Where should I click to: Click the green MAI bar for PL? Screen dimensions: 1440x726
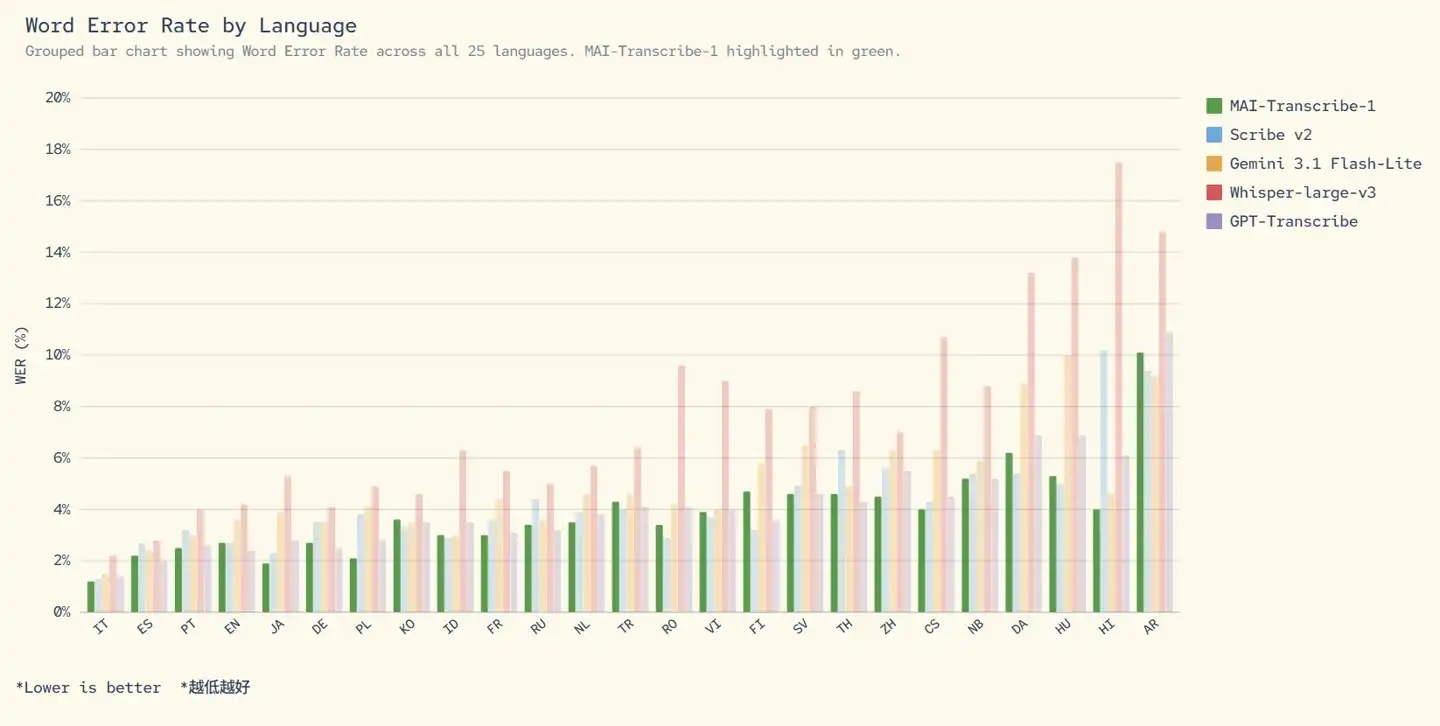coord(354,585)
